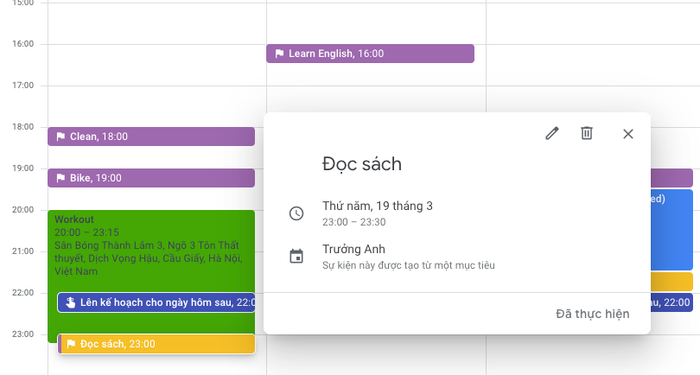Open the blue event behind the popup
Screen dimensions: 700x375
pos(672,230)
